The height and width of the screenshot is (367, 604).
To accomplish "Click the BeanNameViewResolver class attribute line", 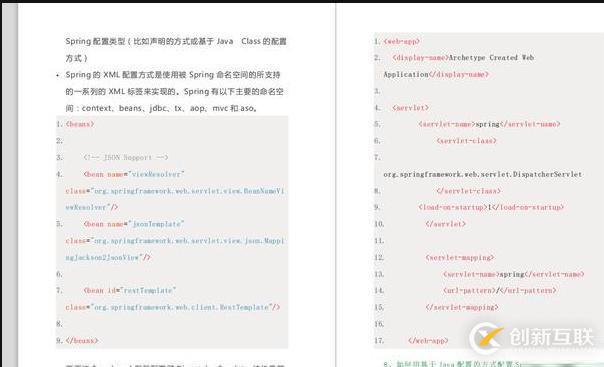I will [x=175, y=191].
